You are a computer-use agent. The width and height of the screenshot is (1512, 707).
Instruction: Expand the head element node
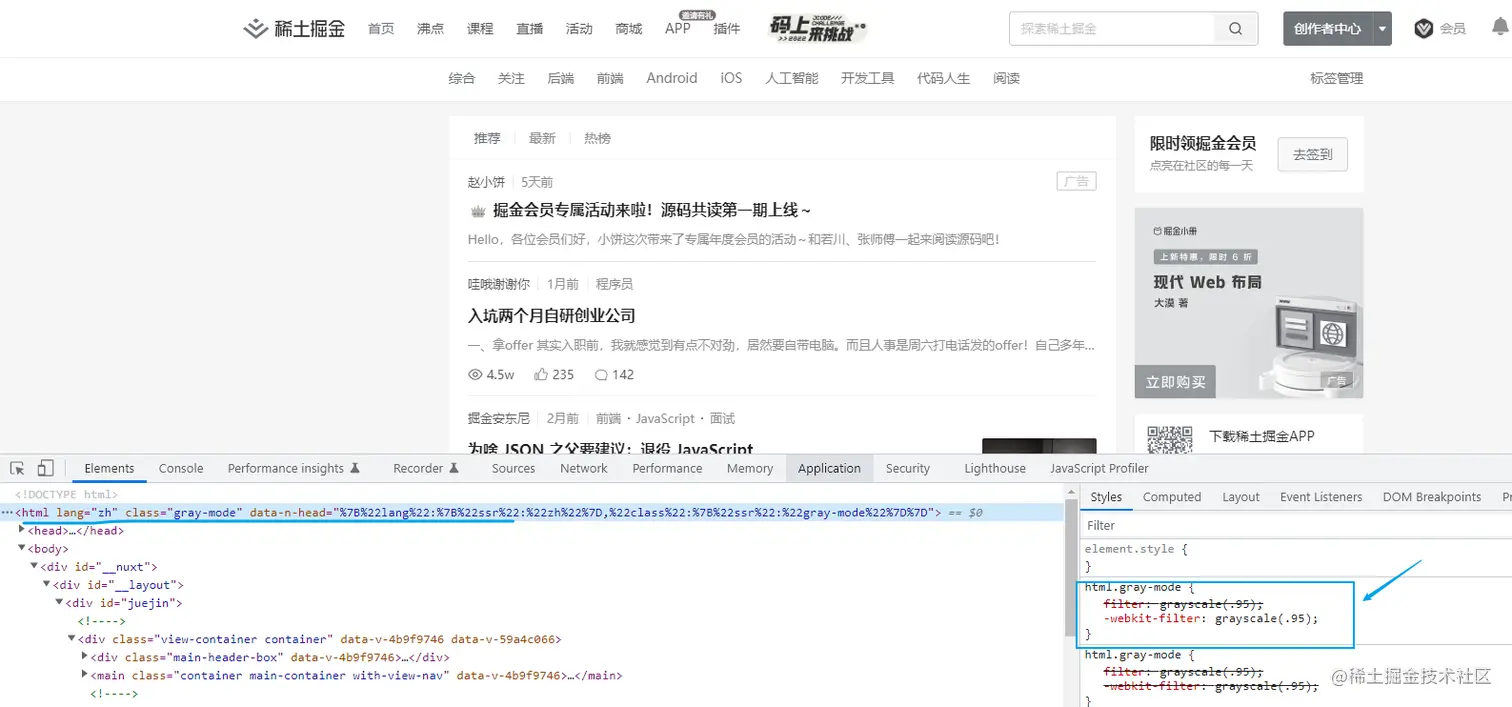point(23,530)
